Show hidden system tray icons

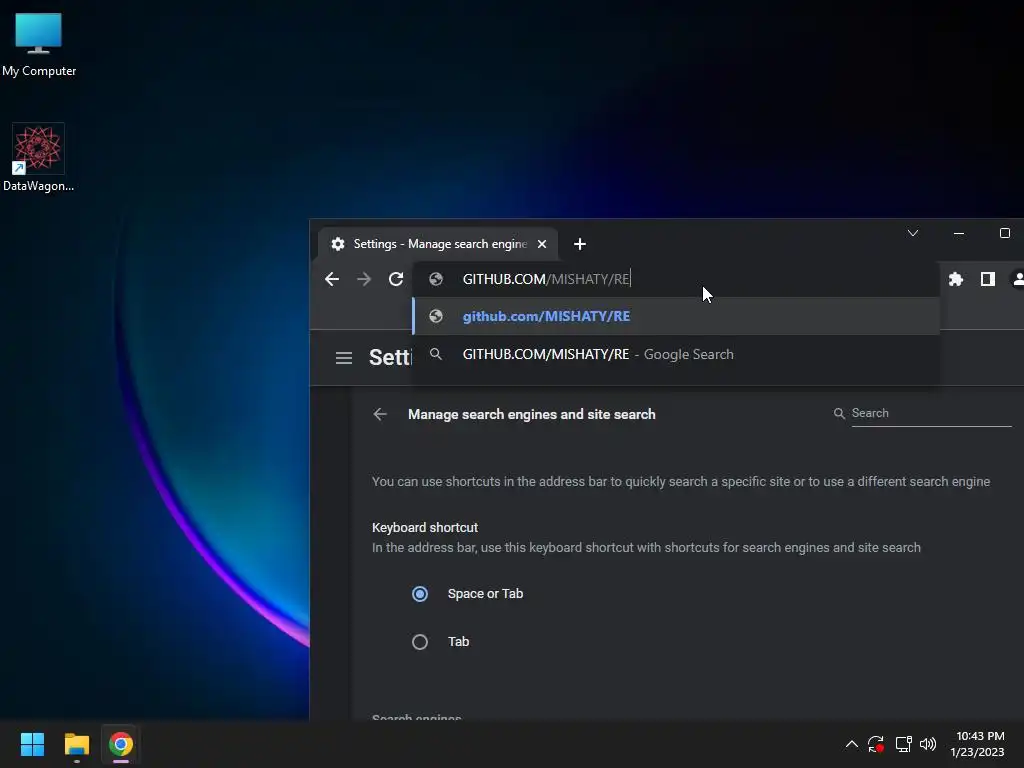click(851, 744)
